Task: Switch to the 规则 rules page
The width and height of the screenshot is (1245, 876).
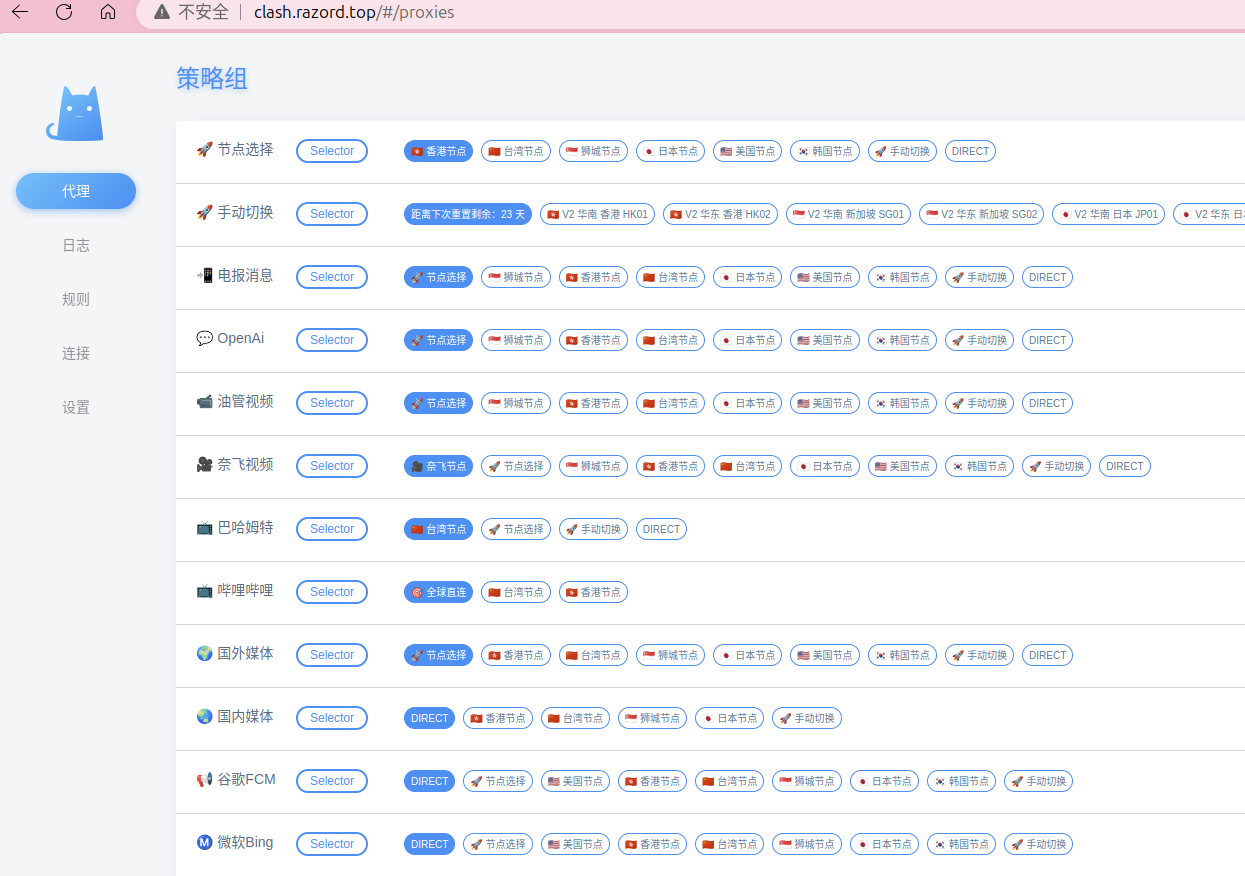Action: (76, 299)
